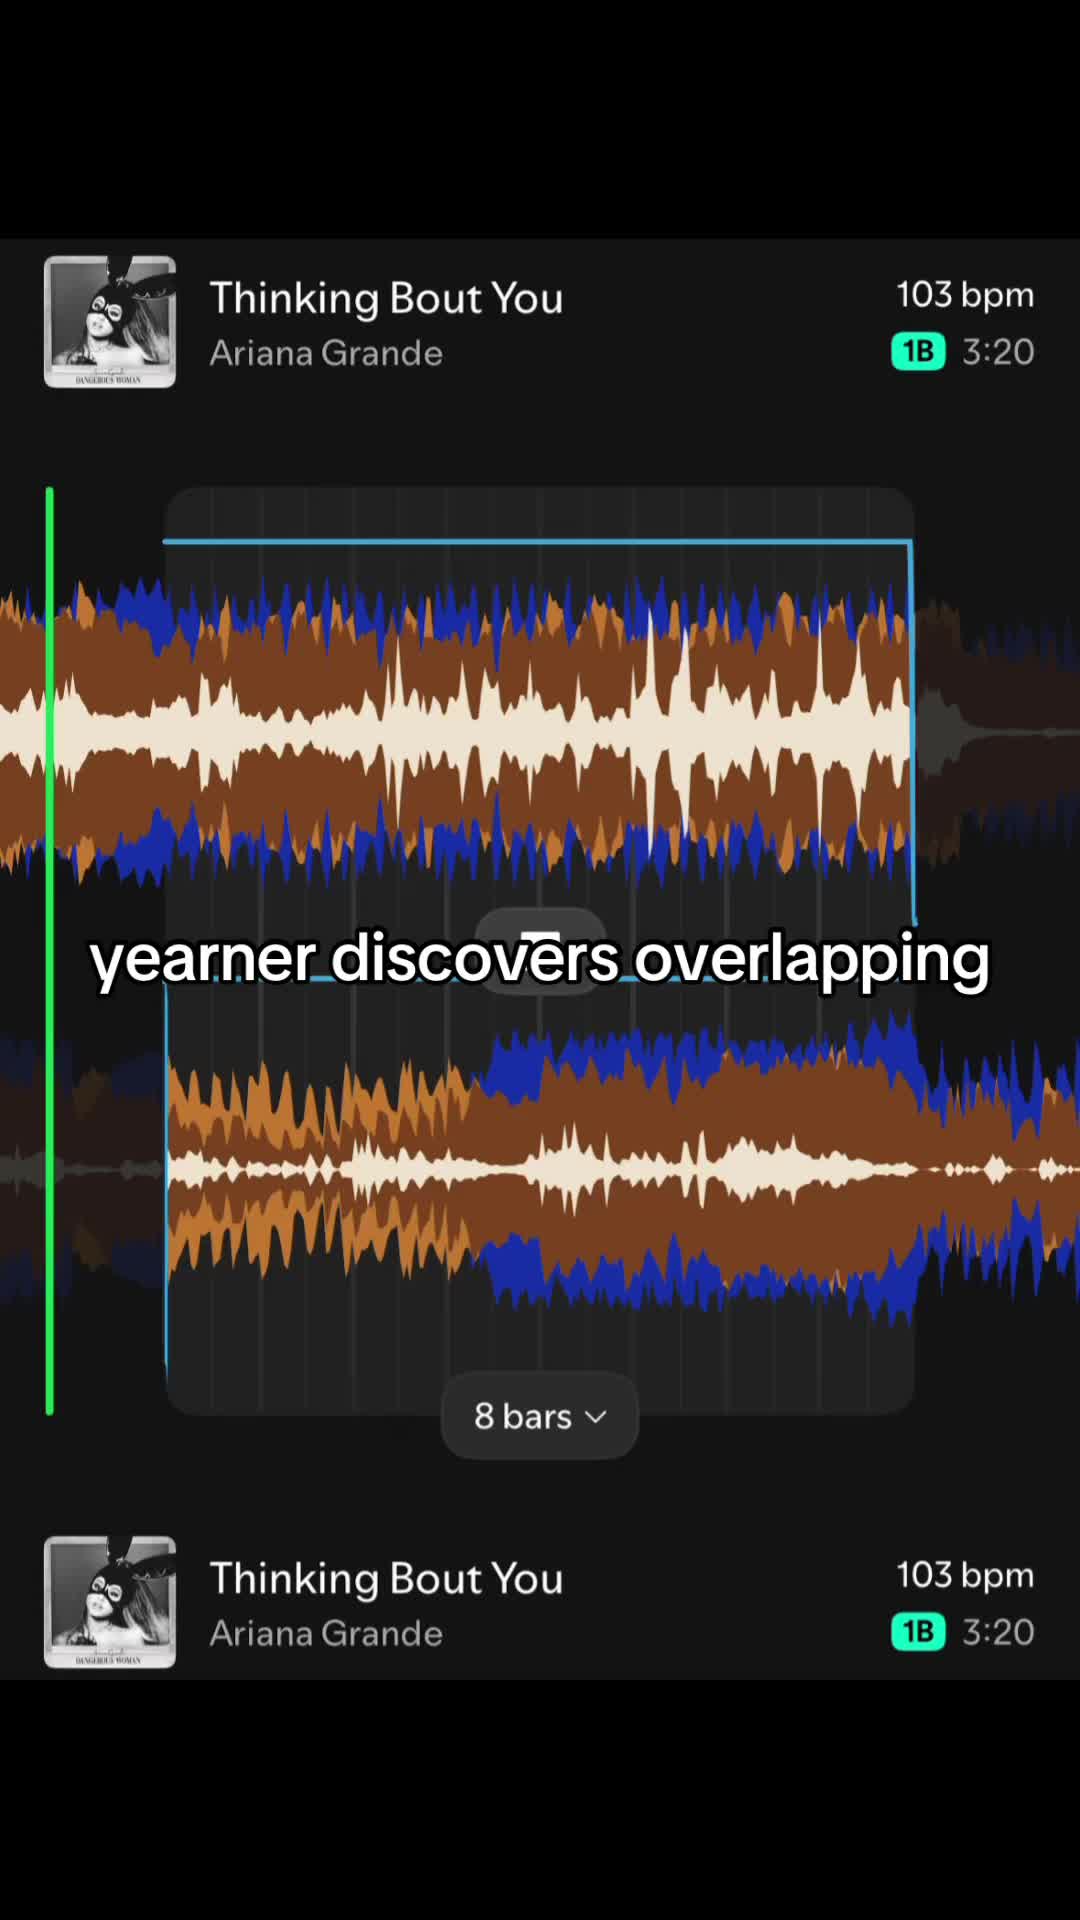Click the upper track waveform in transition region

pos(538,730)
